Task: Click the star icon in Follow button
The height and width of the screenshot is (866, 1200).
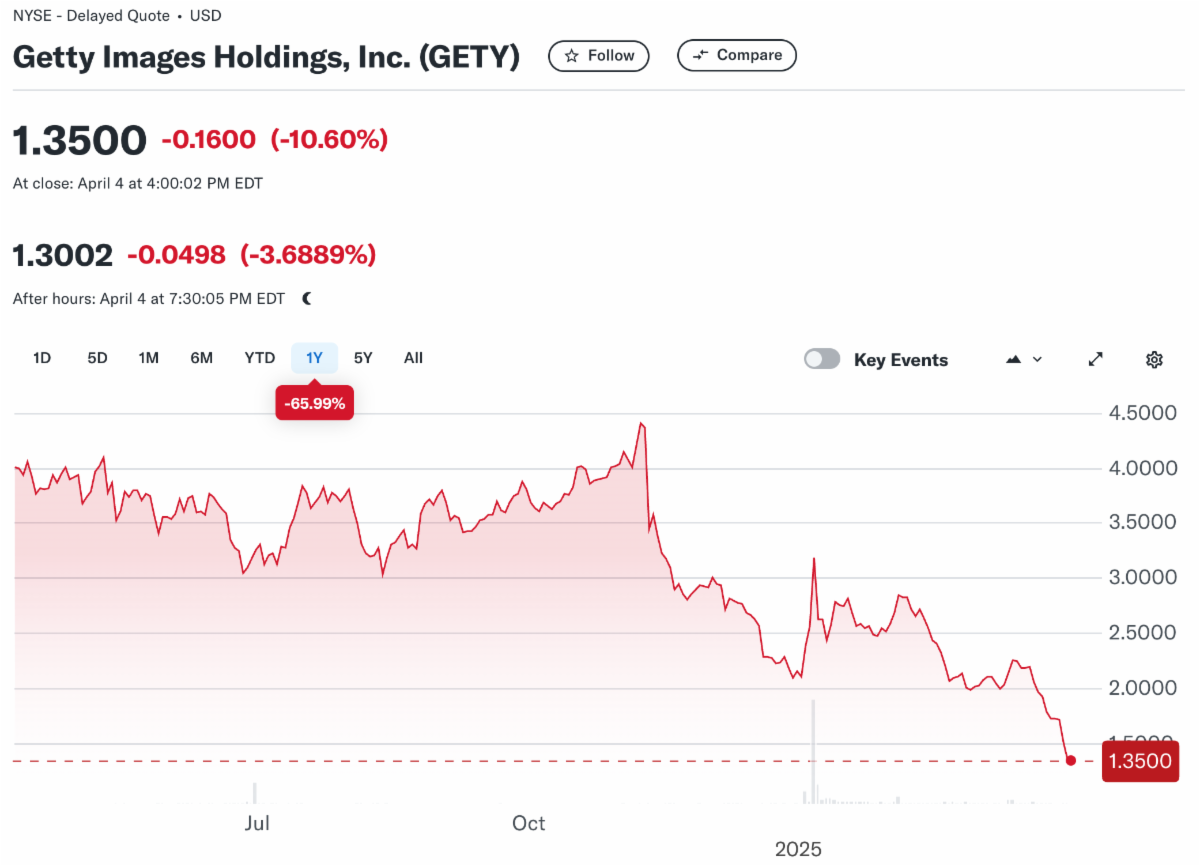Action: coord(572,56)
